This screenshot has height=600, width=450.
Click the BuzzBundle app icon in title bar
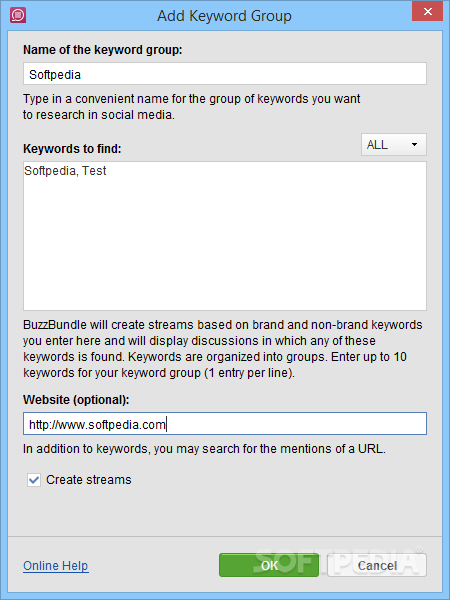[x=18, y=15]
